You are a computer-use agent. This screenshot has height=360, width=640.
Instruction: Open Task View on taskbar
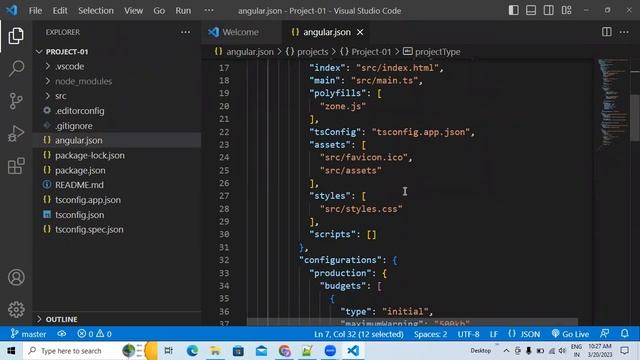(169, 351)
